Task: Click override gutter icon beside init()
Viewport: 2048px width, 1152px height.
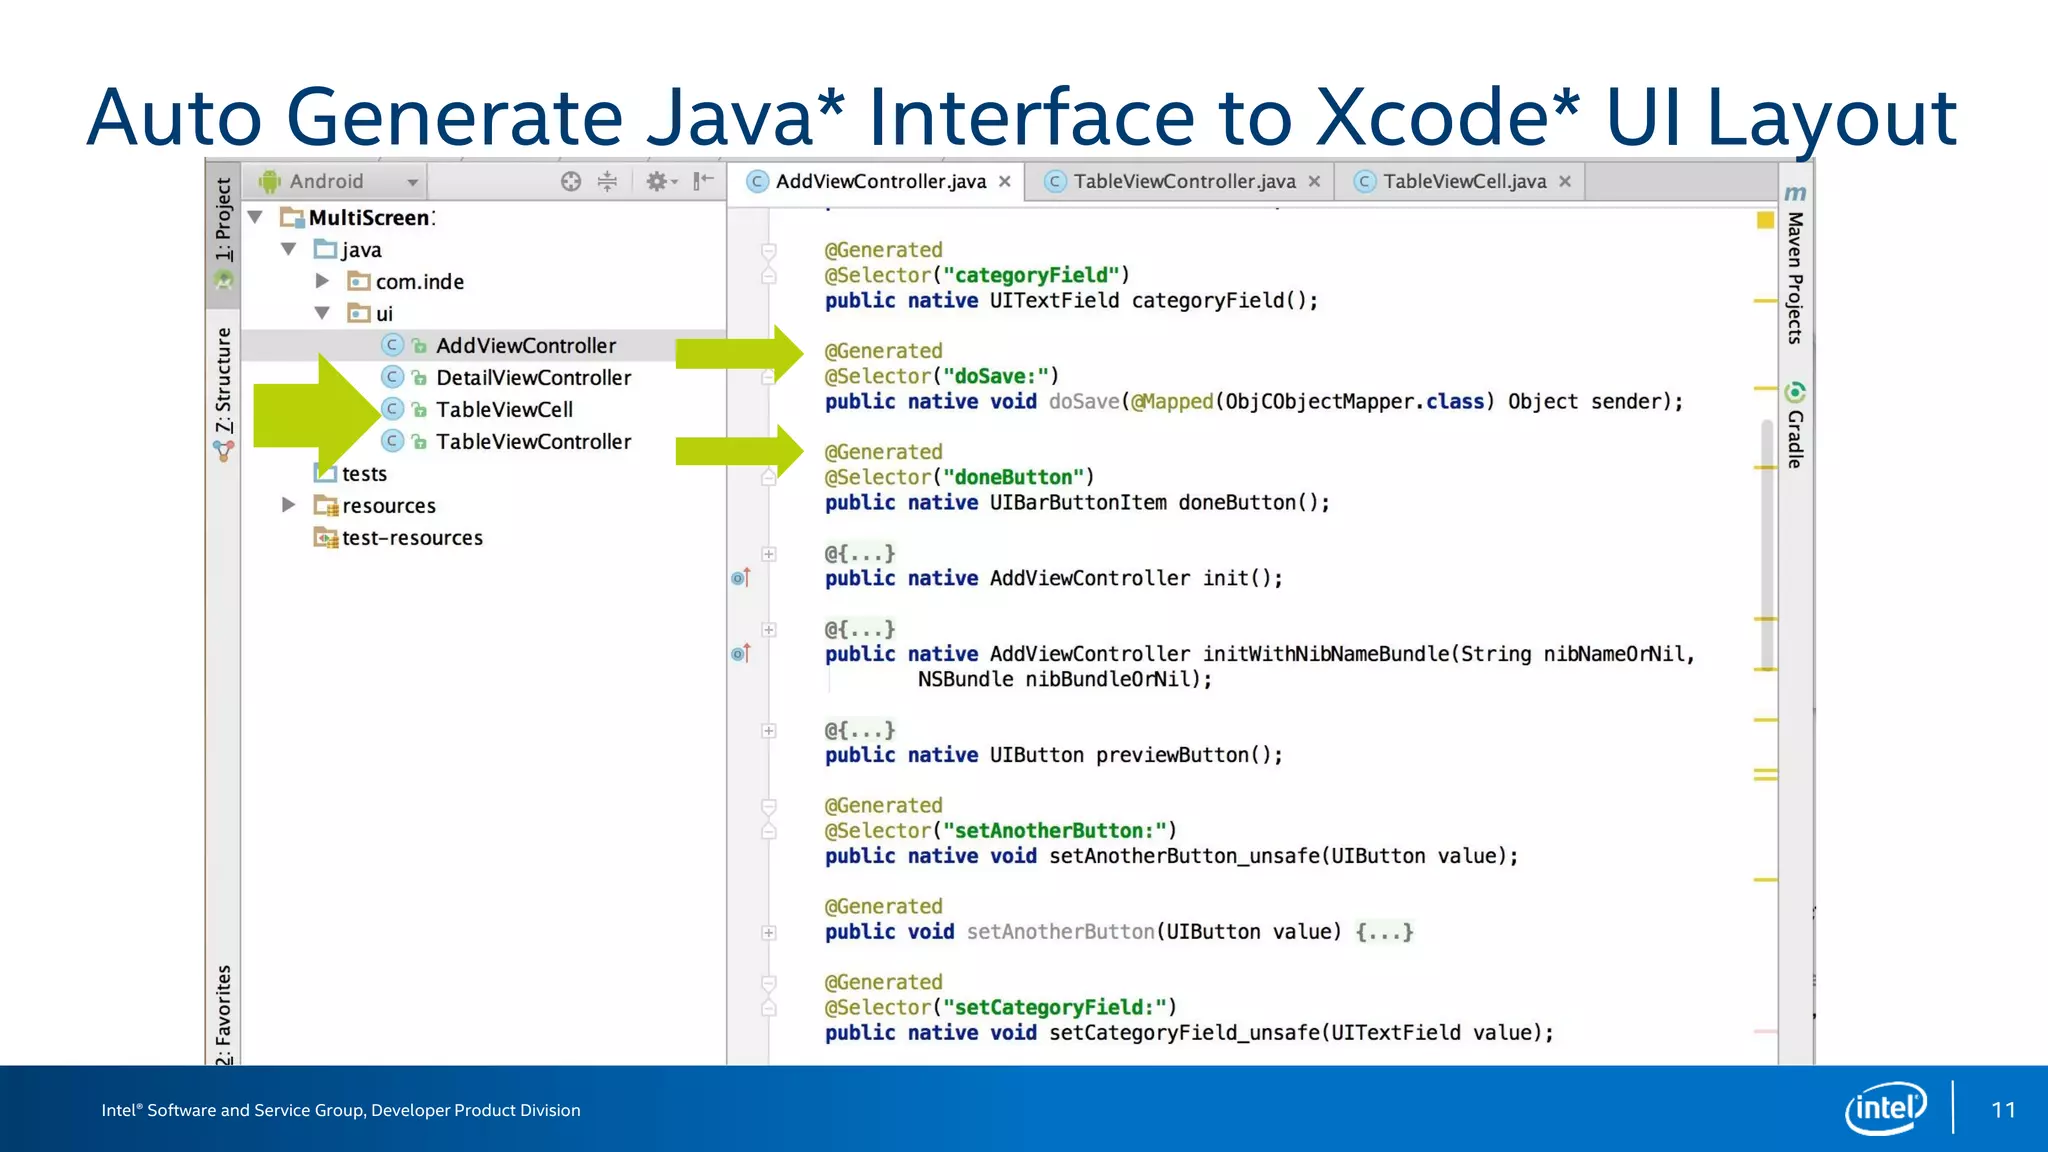Action: pyautogui.click(x=741, y=578)
